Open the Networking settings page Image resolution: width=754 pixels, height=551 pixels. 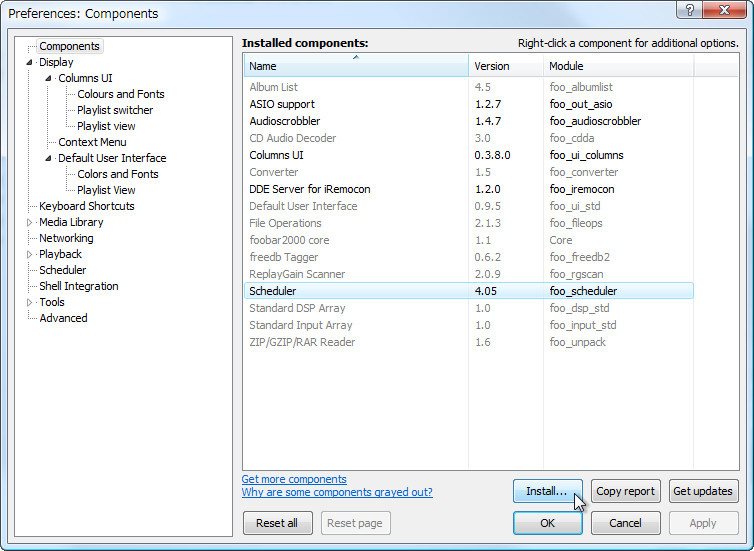[x=66, y=238]
